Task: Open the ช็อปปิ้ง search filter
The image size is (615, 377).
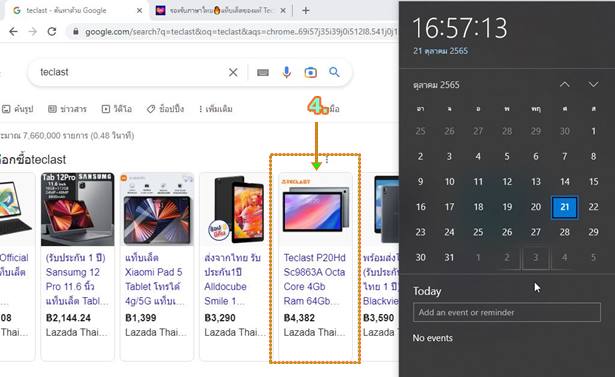Action: click(x=165, y=109)
